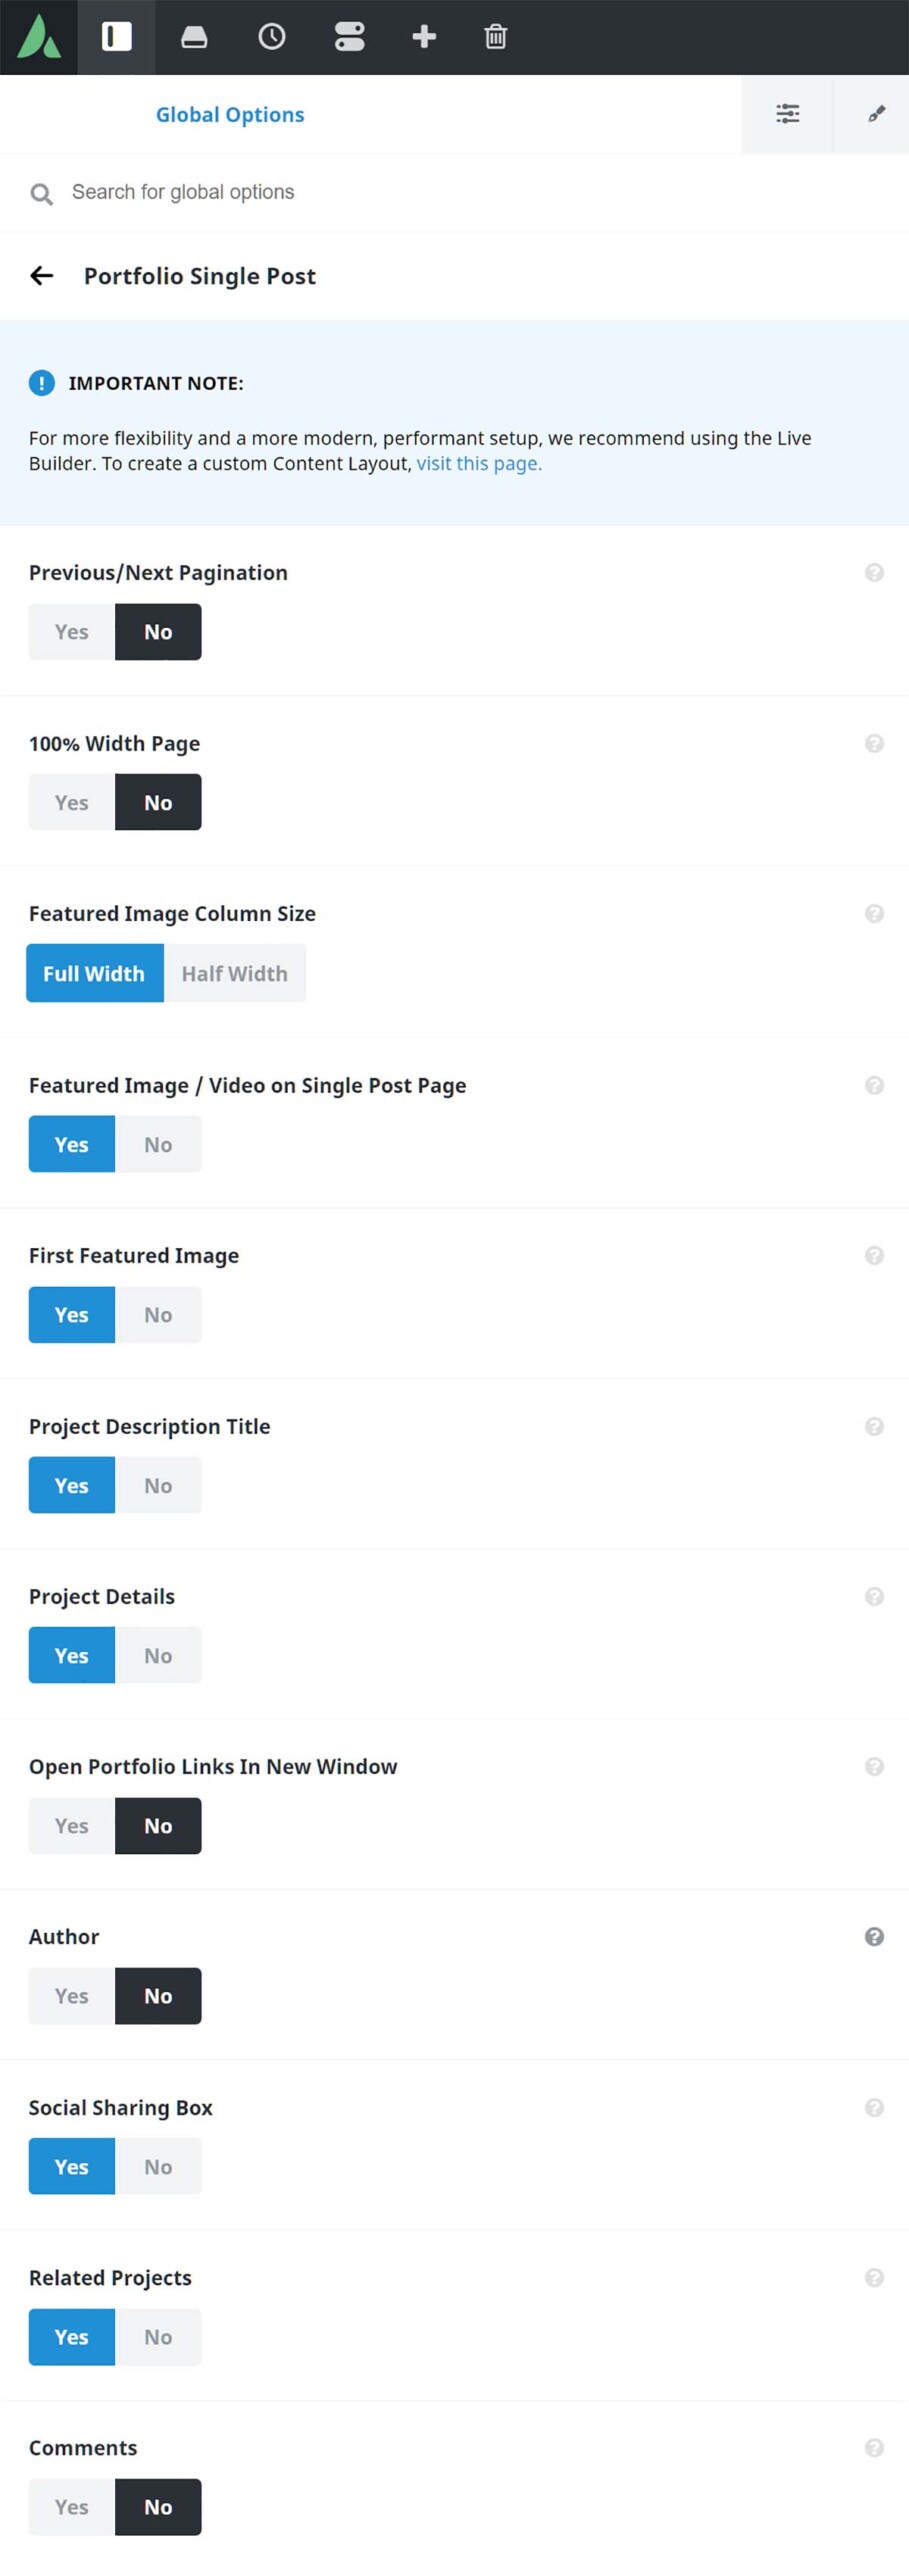Set Comments to Yes
The height and width of the screenshot is (2560, 909).
[72, 2507]
